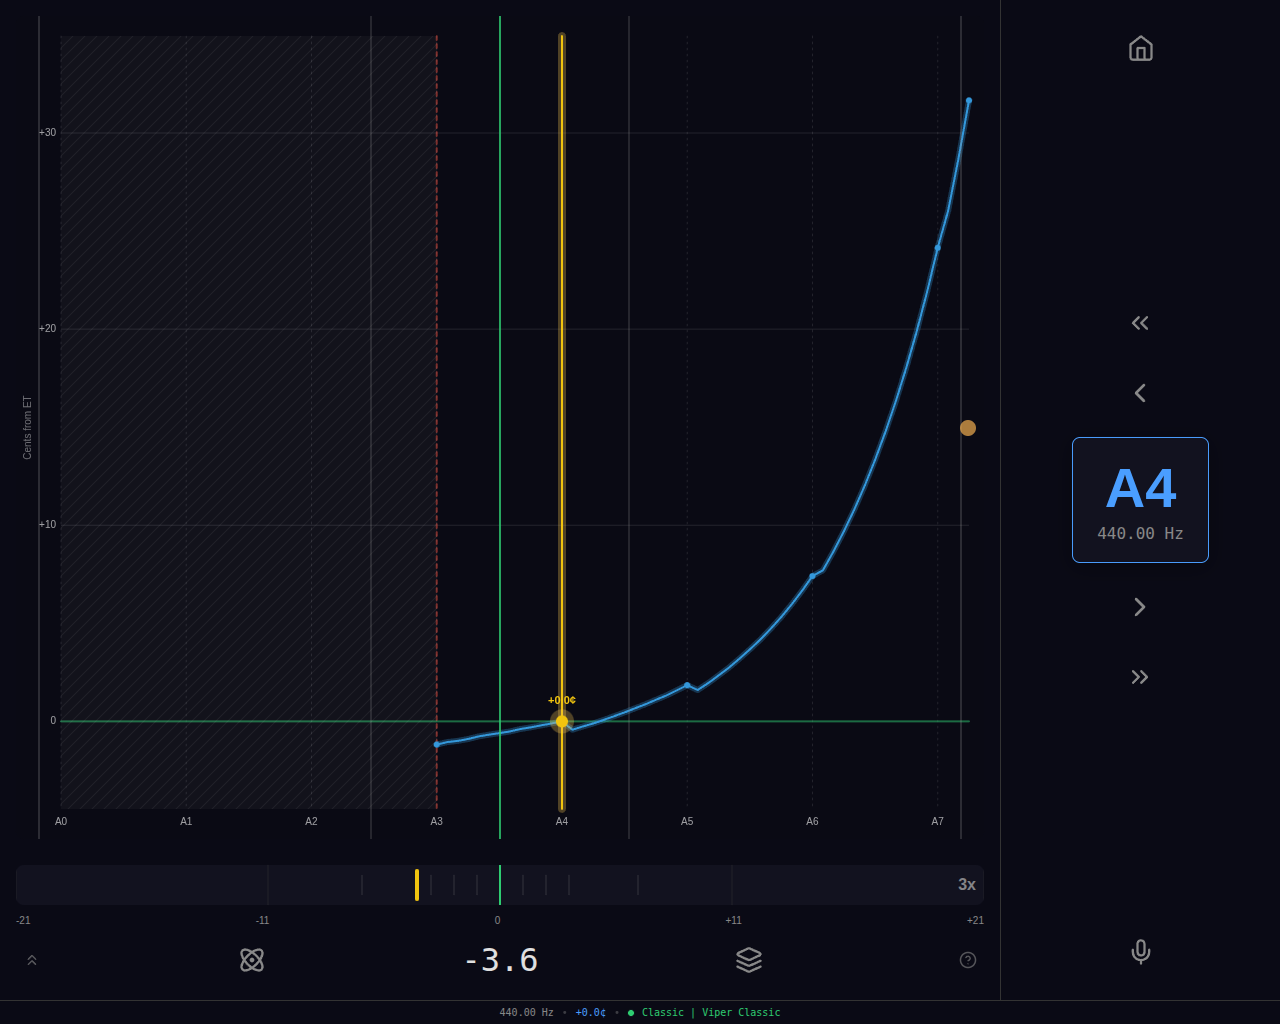
Task: Change the 3x zoom on cents meter
Action: tap(966, 885)
